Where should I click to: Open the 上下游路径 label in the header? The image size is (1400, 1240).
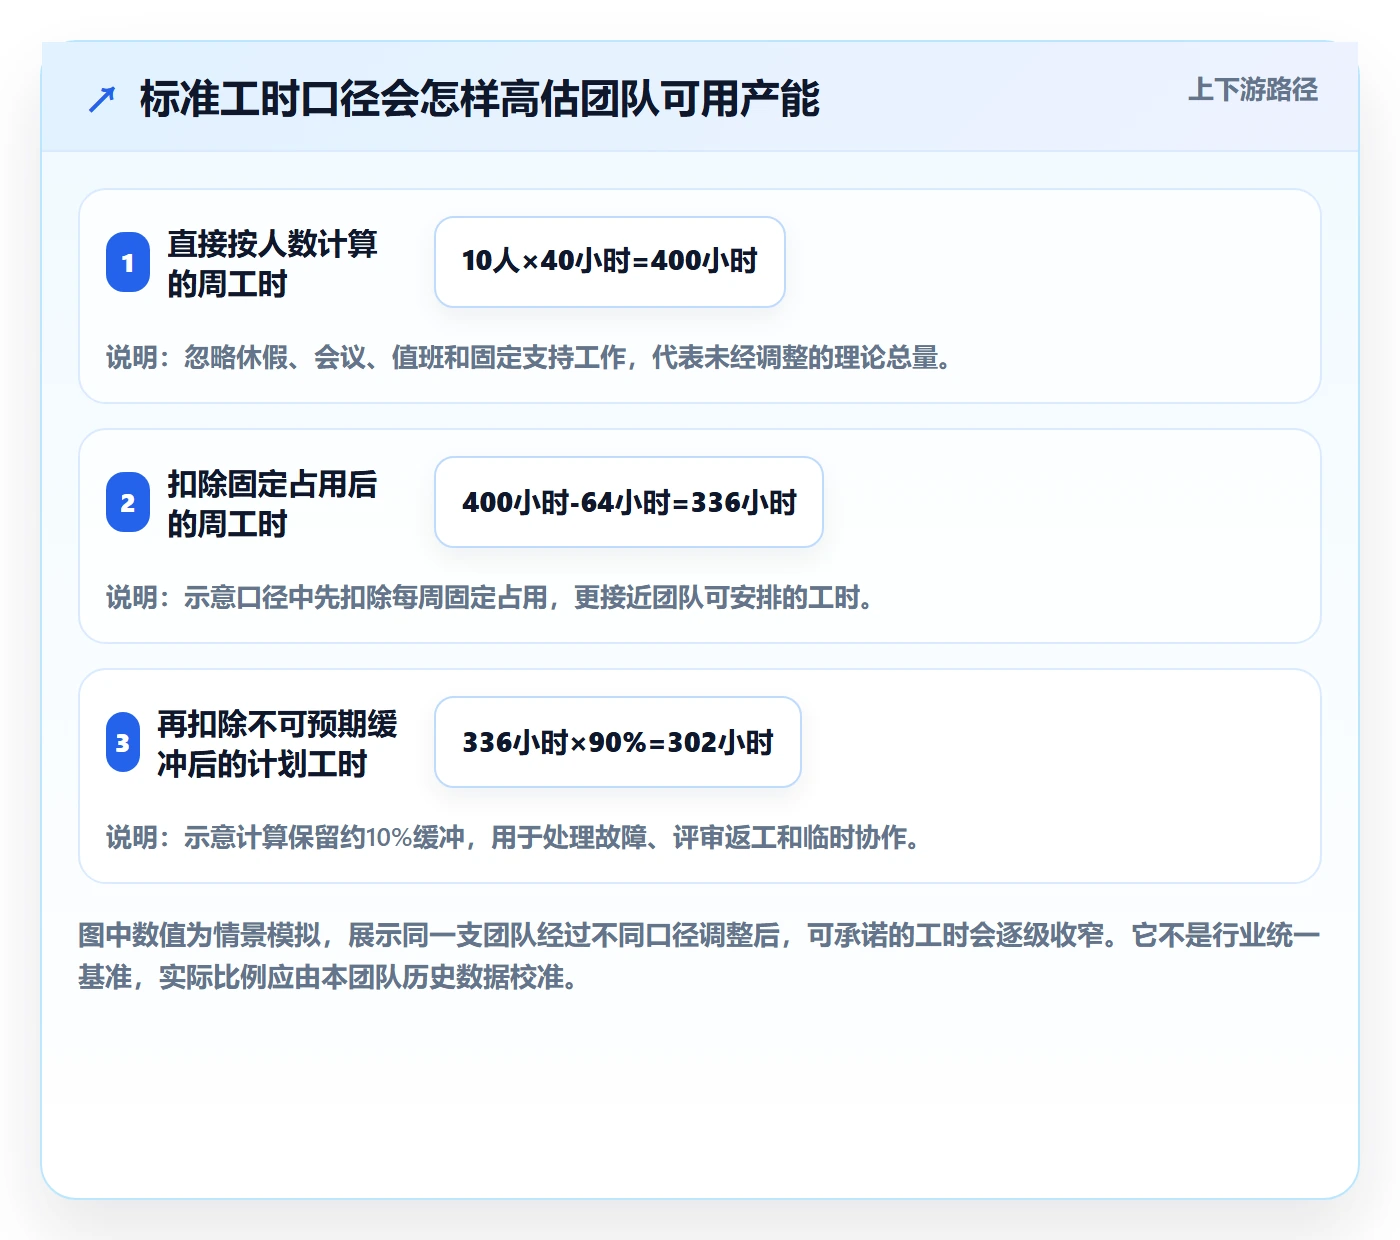tap(1252, 90)
